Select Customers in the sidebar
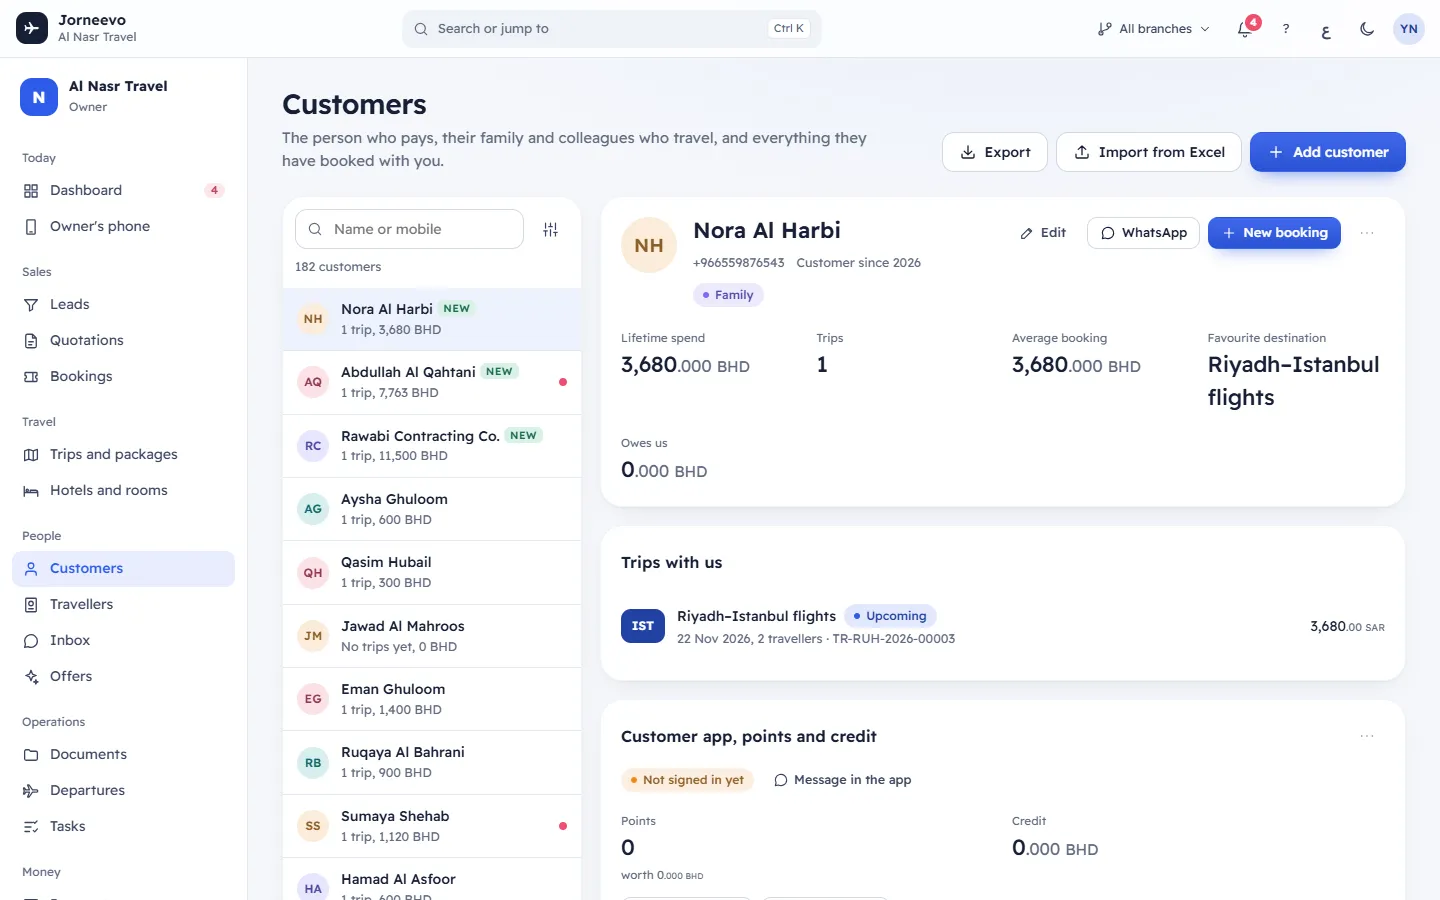Viewport: 1440px width, 900px height. (123, 568)
